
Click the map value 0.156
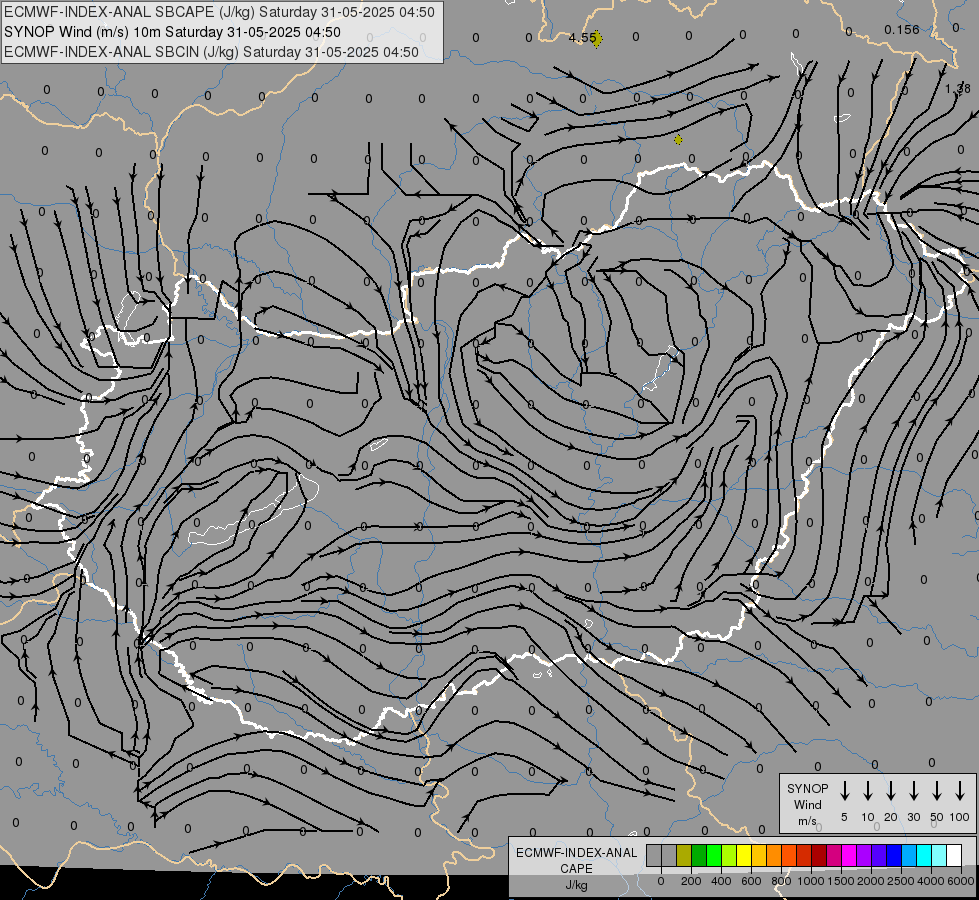902,29
